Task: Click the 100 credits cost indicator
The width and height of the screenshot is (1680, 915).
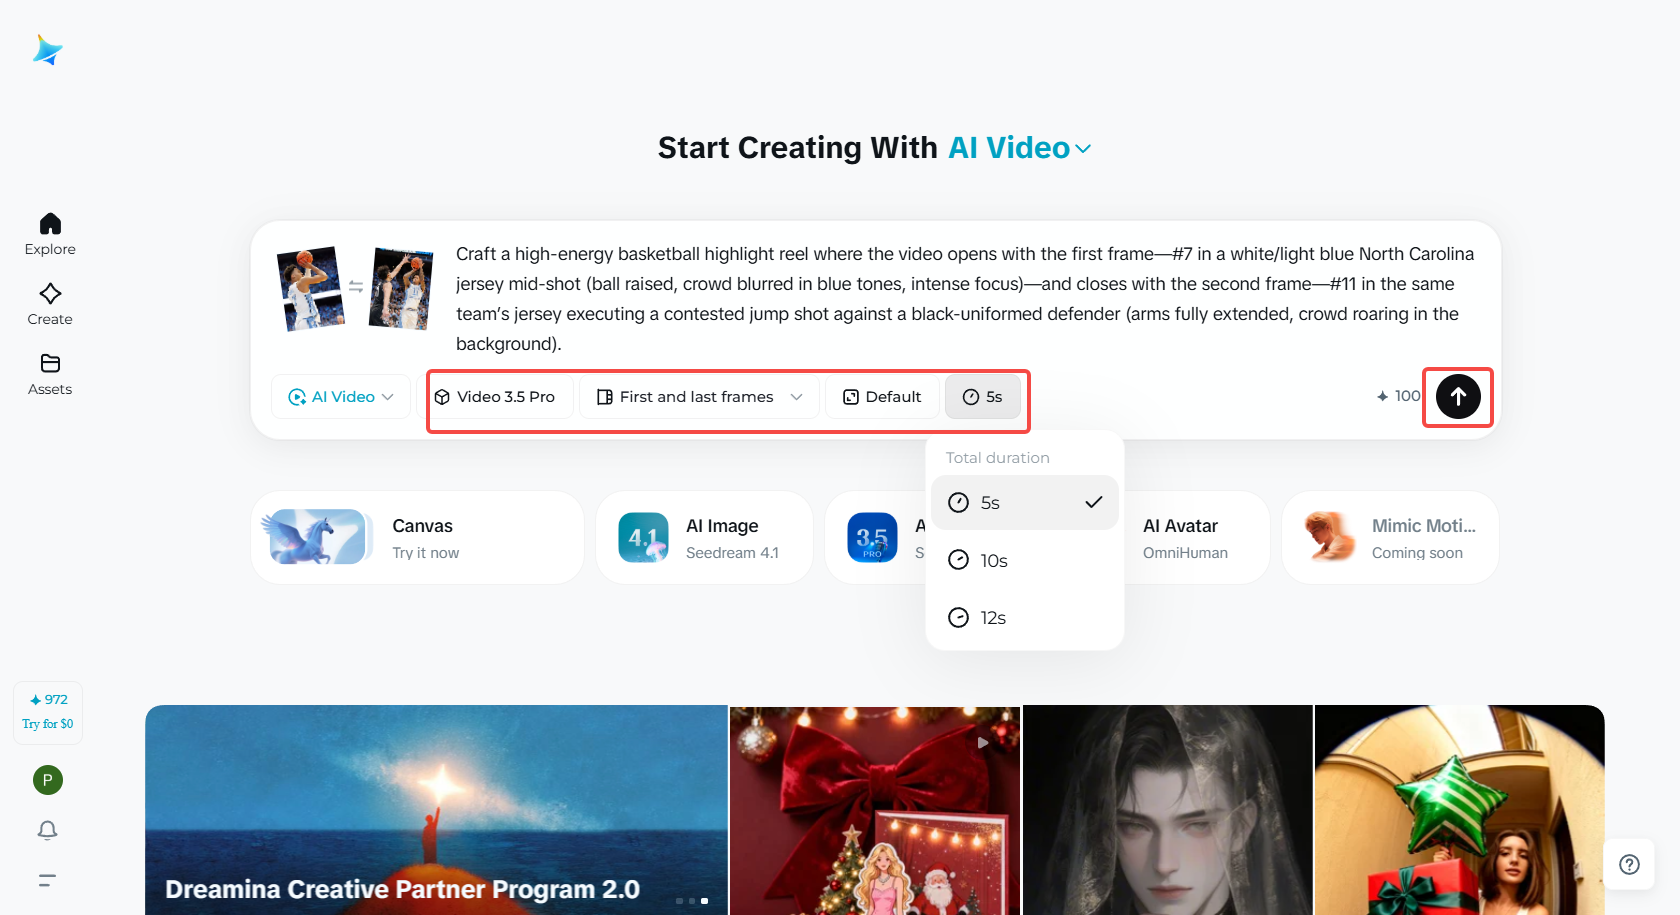Action: click(1398, 396)
